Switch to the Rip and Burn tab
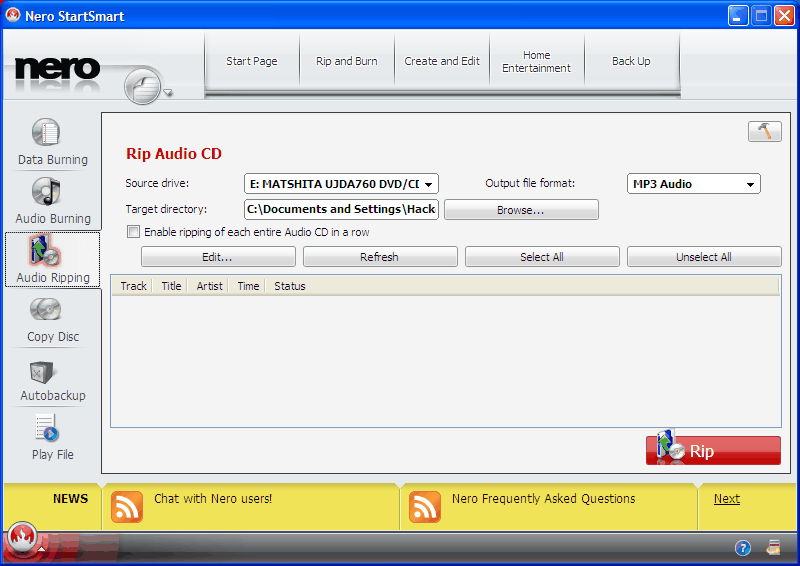 pos(346,61)
